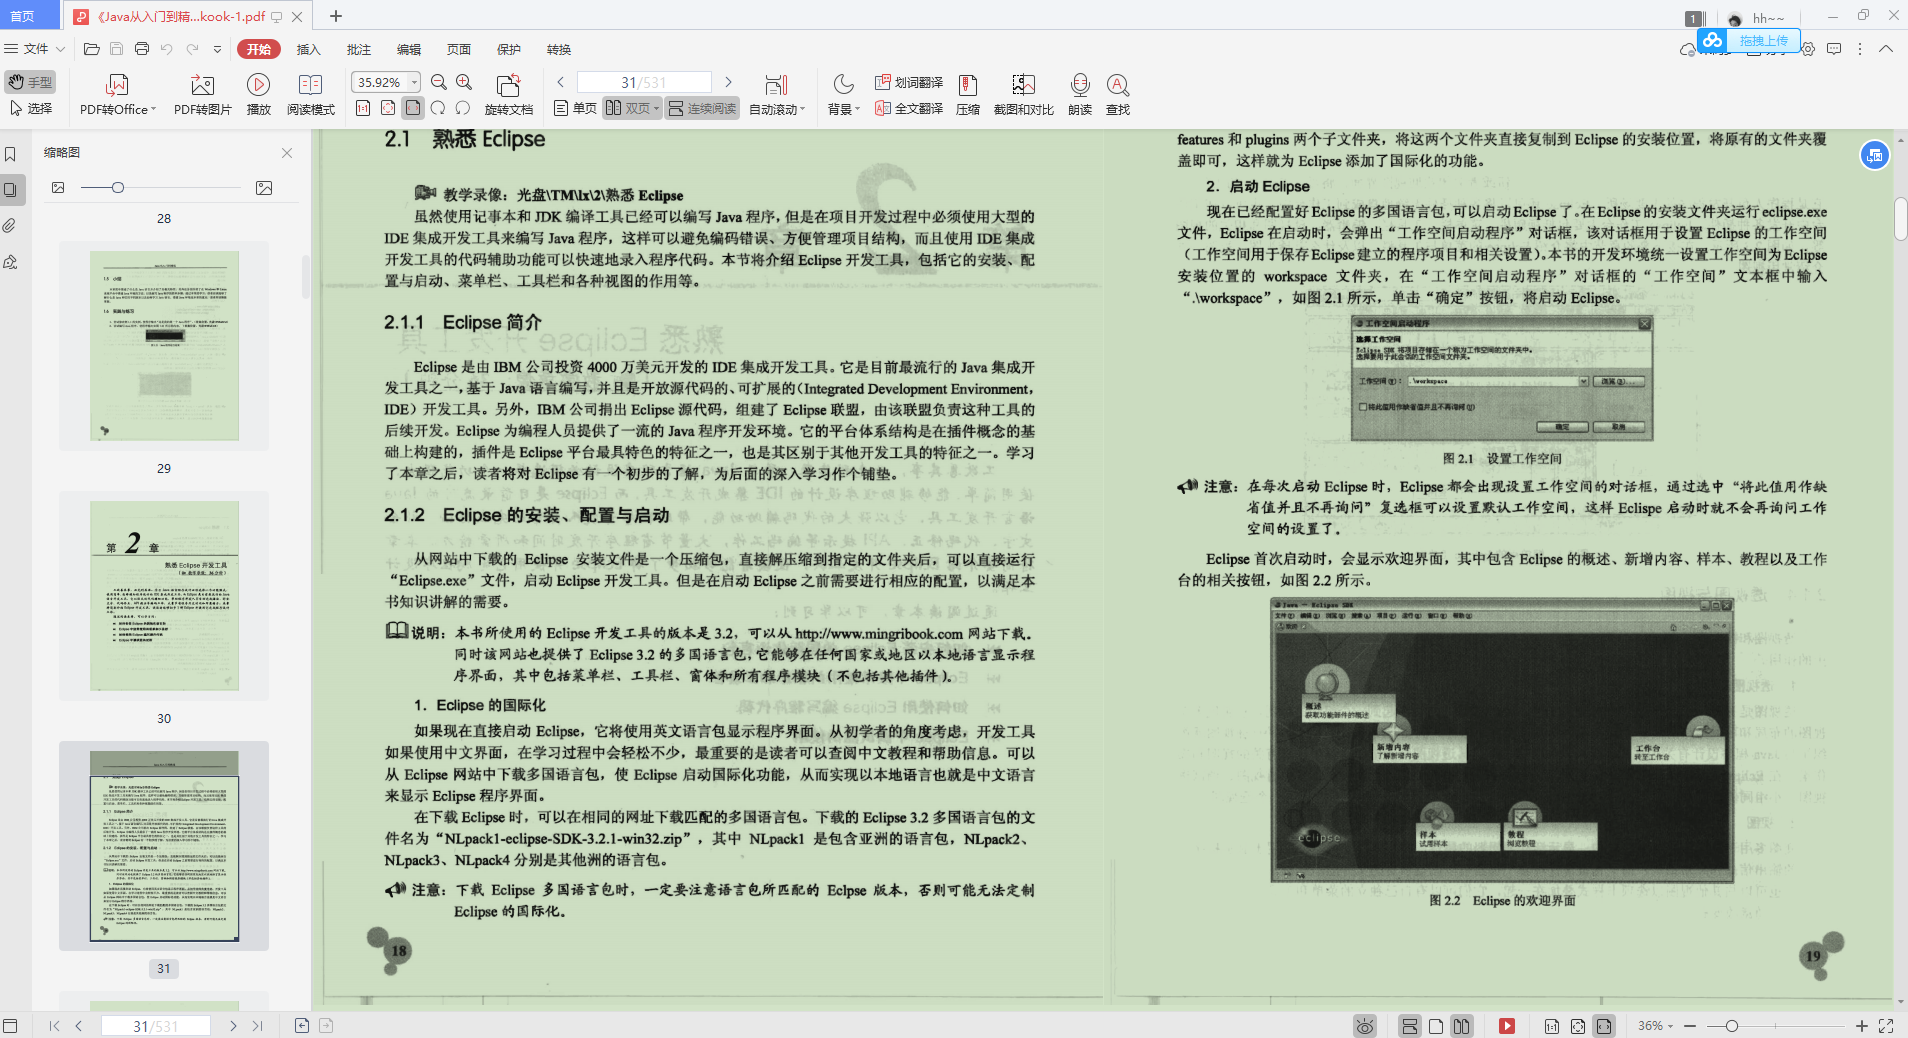
Task: Open the Find tool
Action: pyautogui.click(x=1118, y=95)
